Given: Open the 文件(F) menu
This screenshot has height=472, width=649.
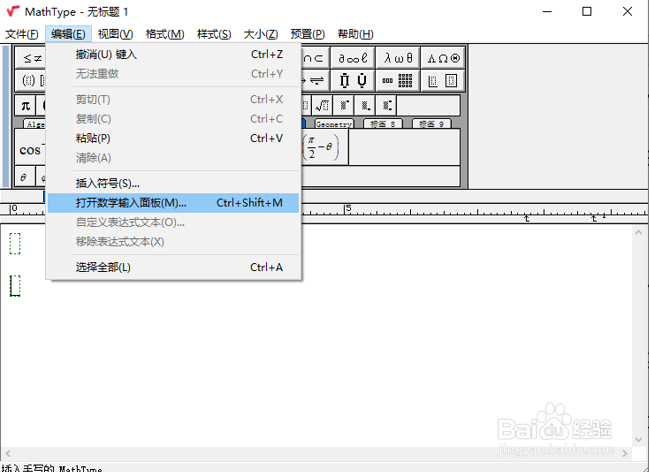Looking at the screenshot, I should click(x=22, y=34).
